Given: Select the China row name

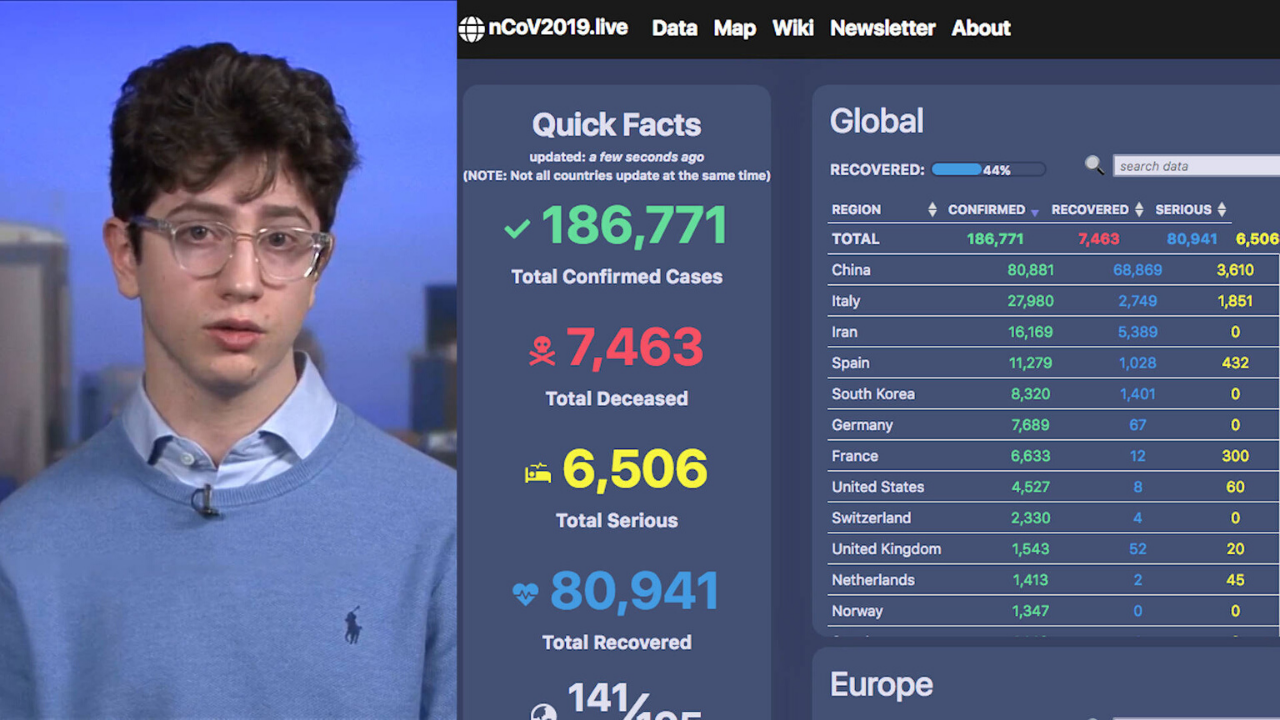Looking at the screenshot, I should tap(851, 270).
